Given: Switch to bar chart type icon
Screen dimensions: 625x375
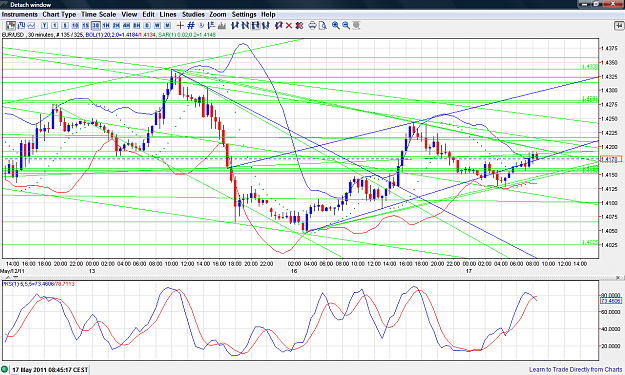Looking at the screenshot, I should pyautogui.click(x=21, y=26).
